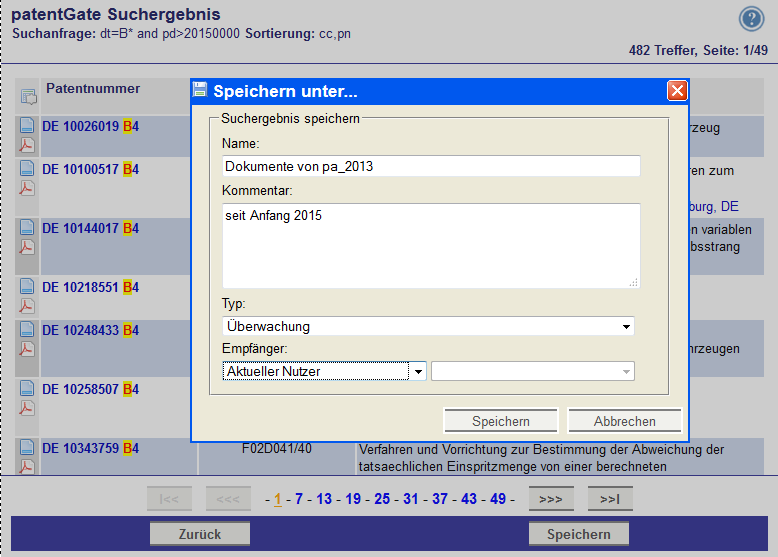Open document view icon for DE 10258507
This screenshot has width=778, height=557.
27,389
